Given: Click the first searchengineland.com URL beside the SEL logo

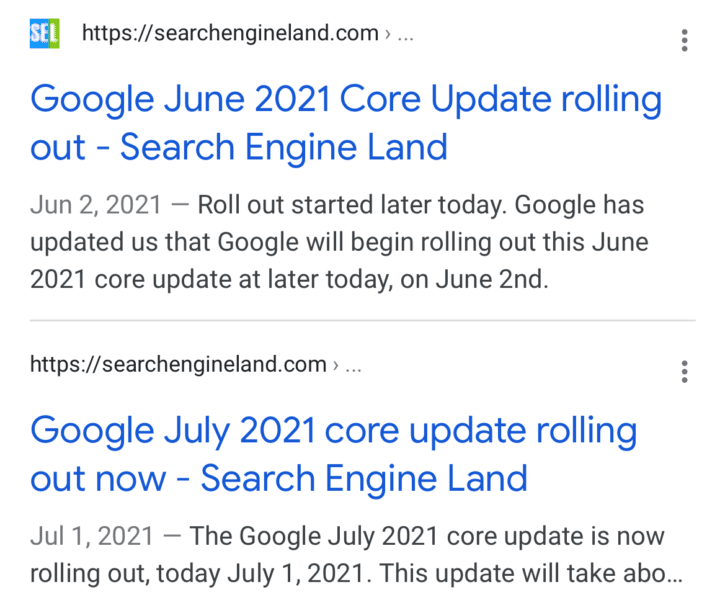Looking at the screenshot, I should click(x=230, y=33).
